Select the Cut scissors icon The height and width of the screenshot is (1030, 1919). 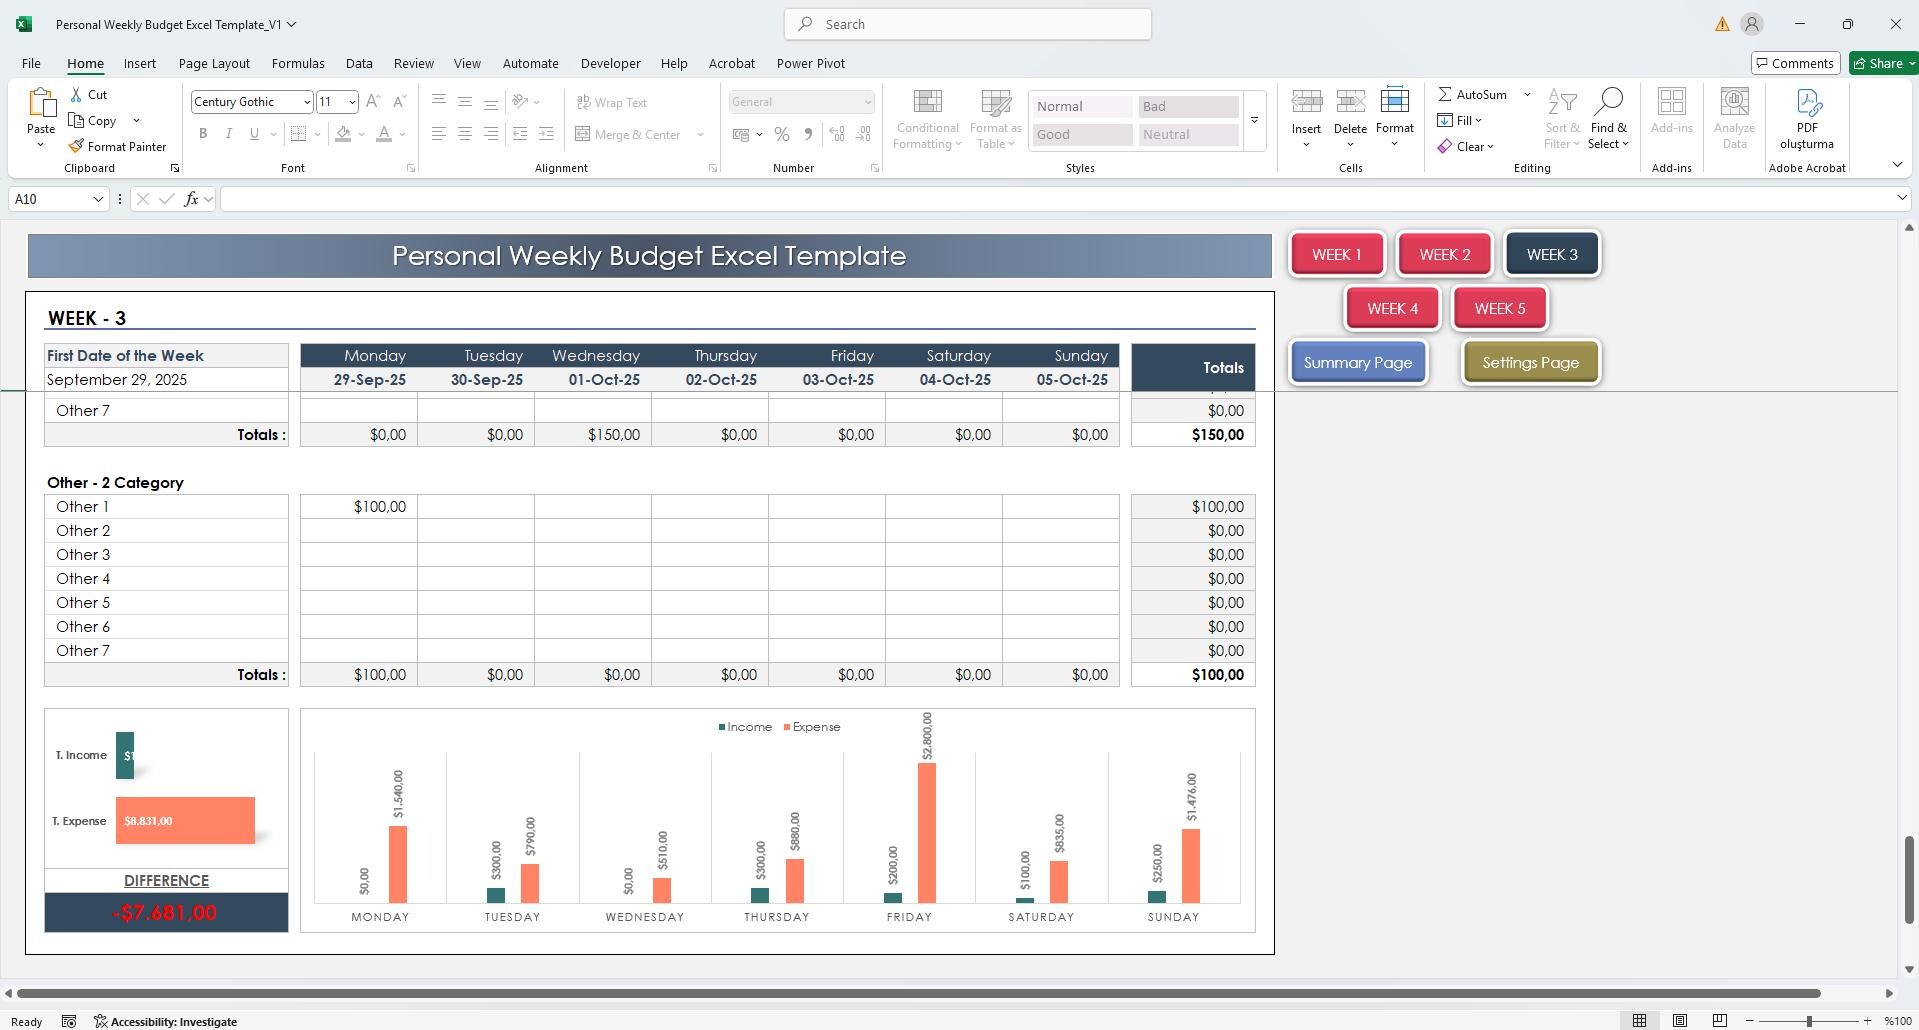[x=77, y=94]
